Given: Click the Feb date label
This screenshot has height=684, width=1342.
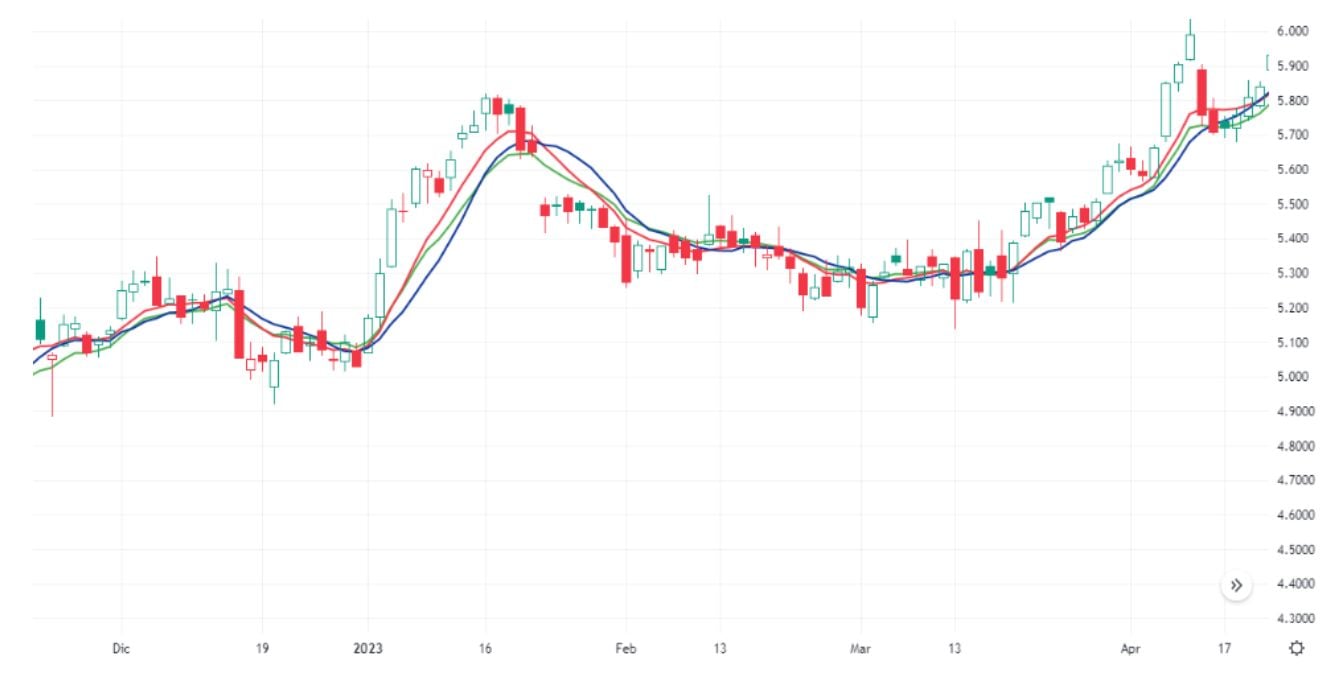Looking at the screenshot, I should (x=625, y=648).
